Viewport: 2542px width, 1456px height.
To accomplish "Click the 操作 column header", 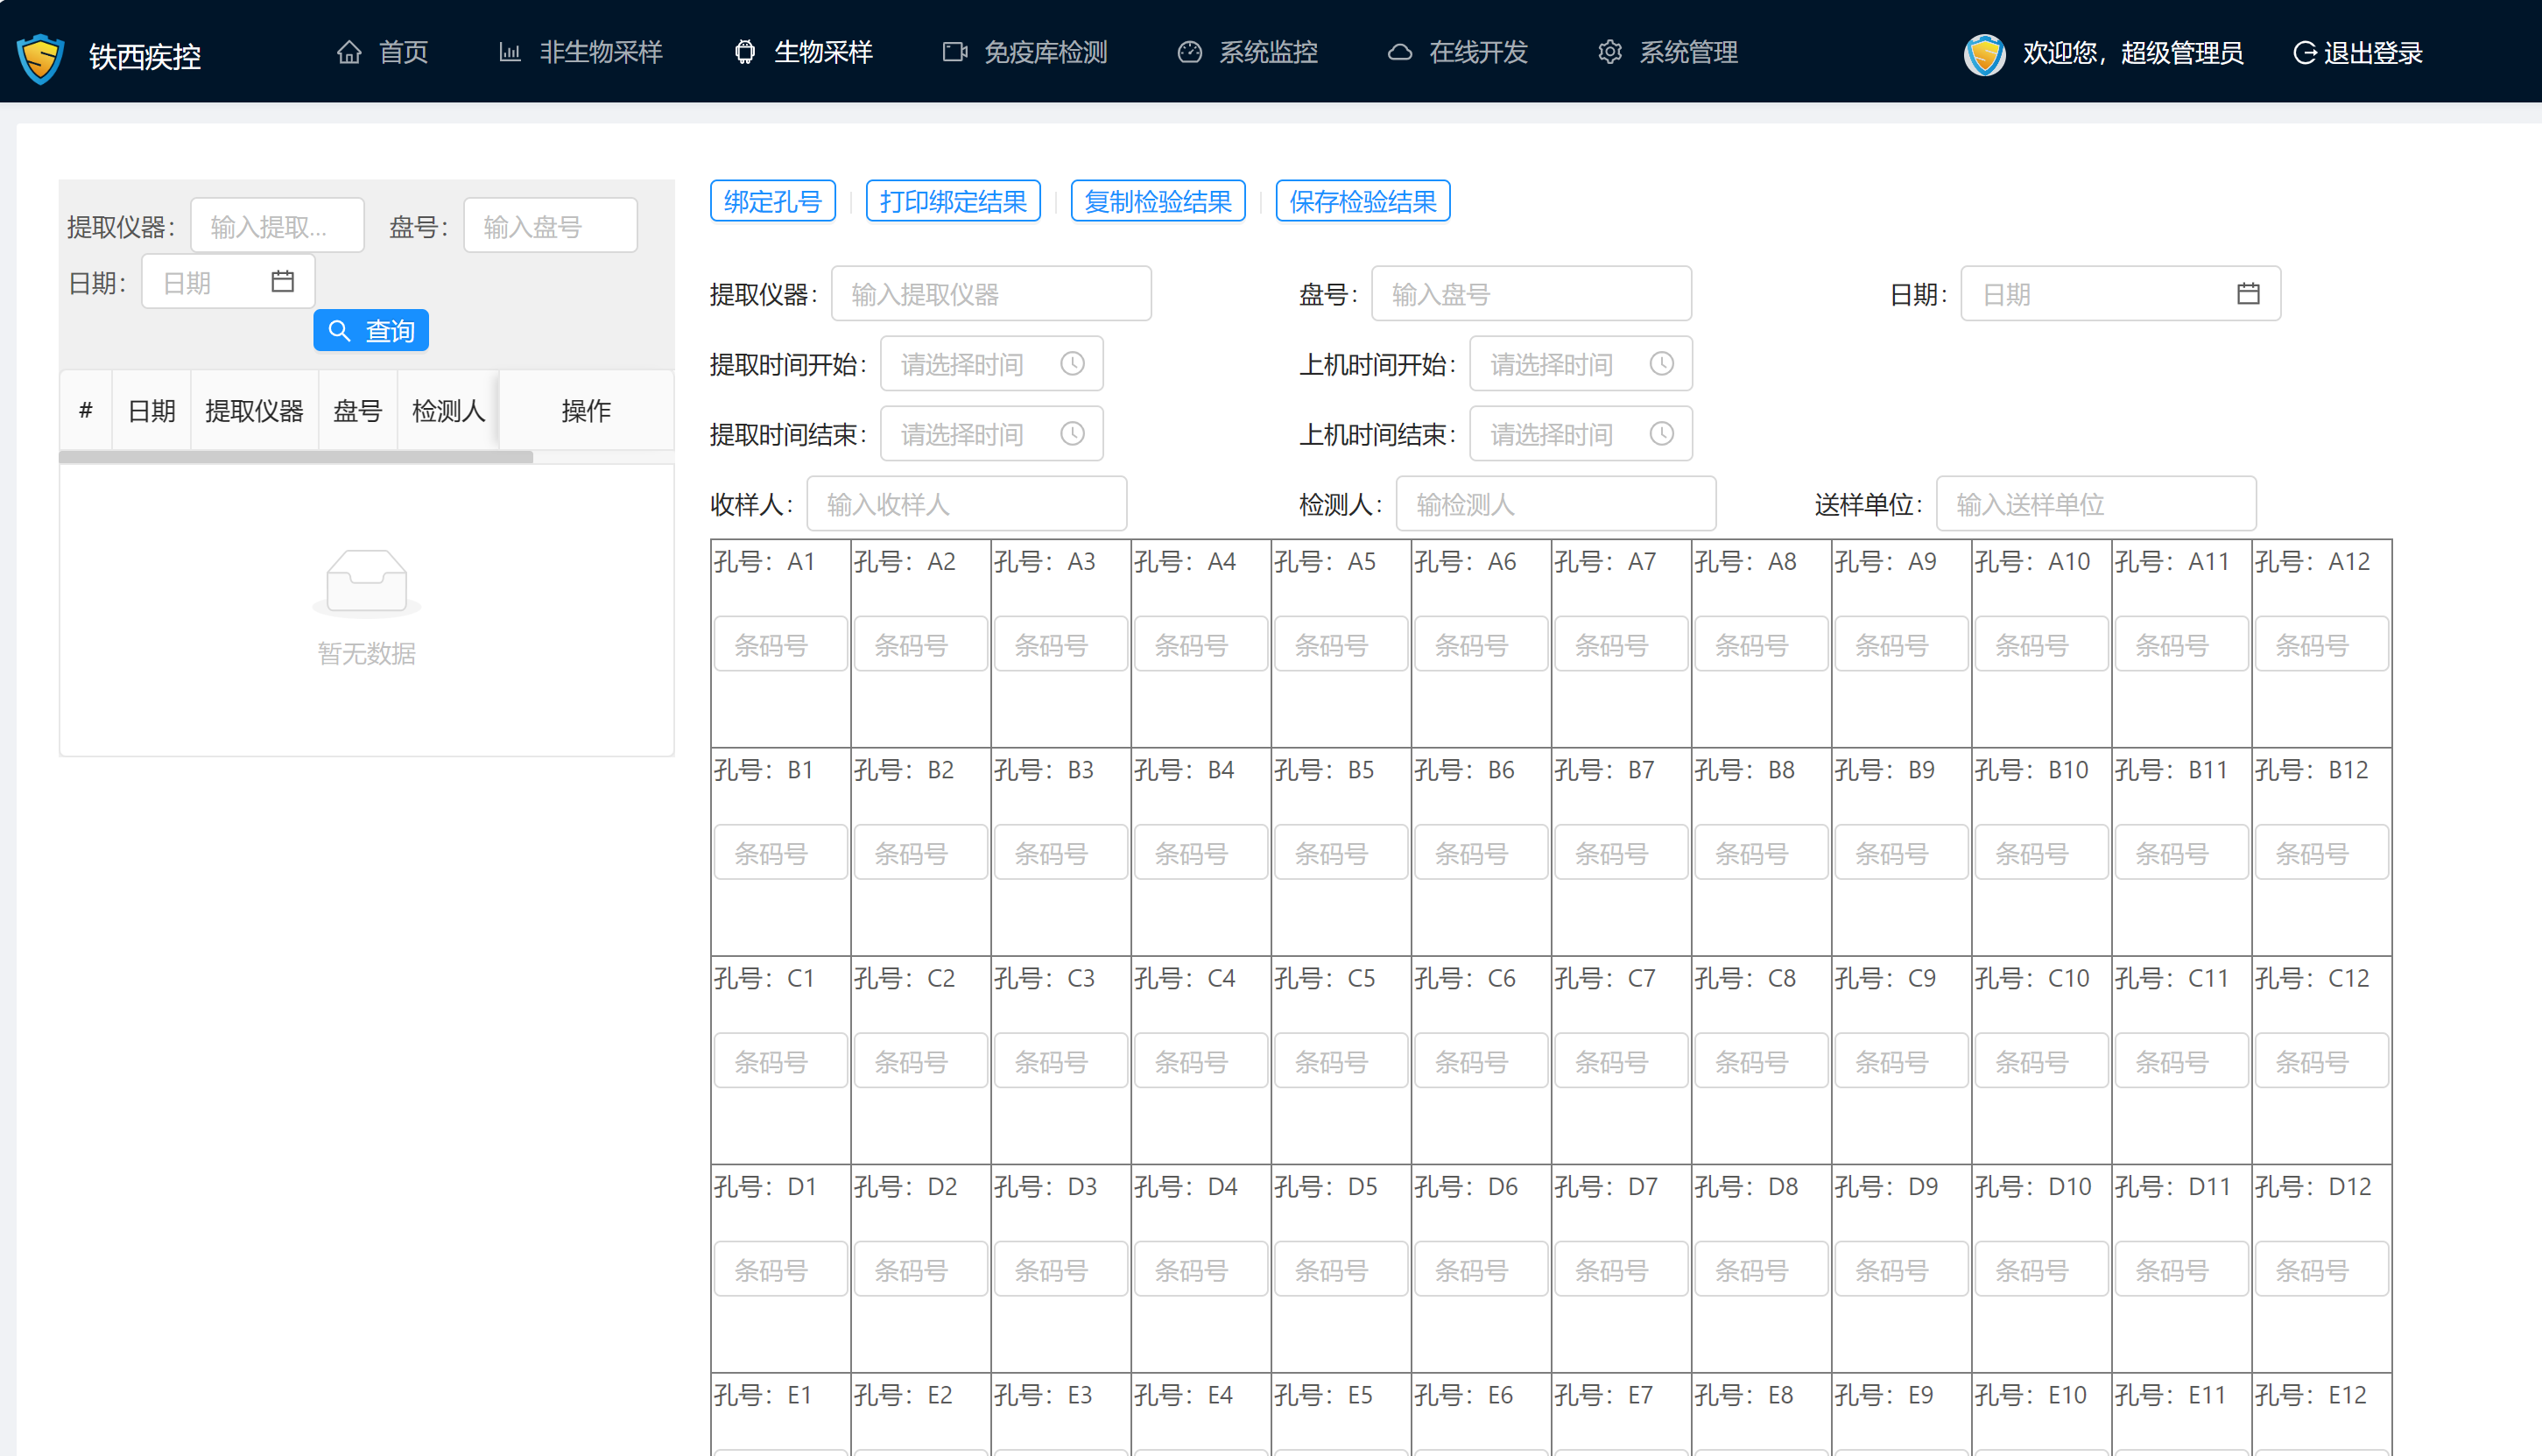I will coord(586,410).
